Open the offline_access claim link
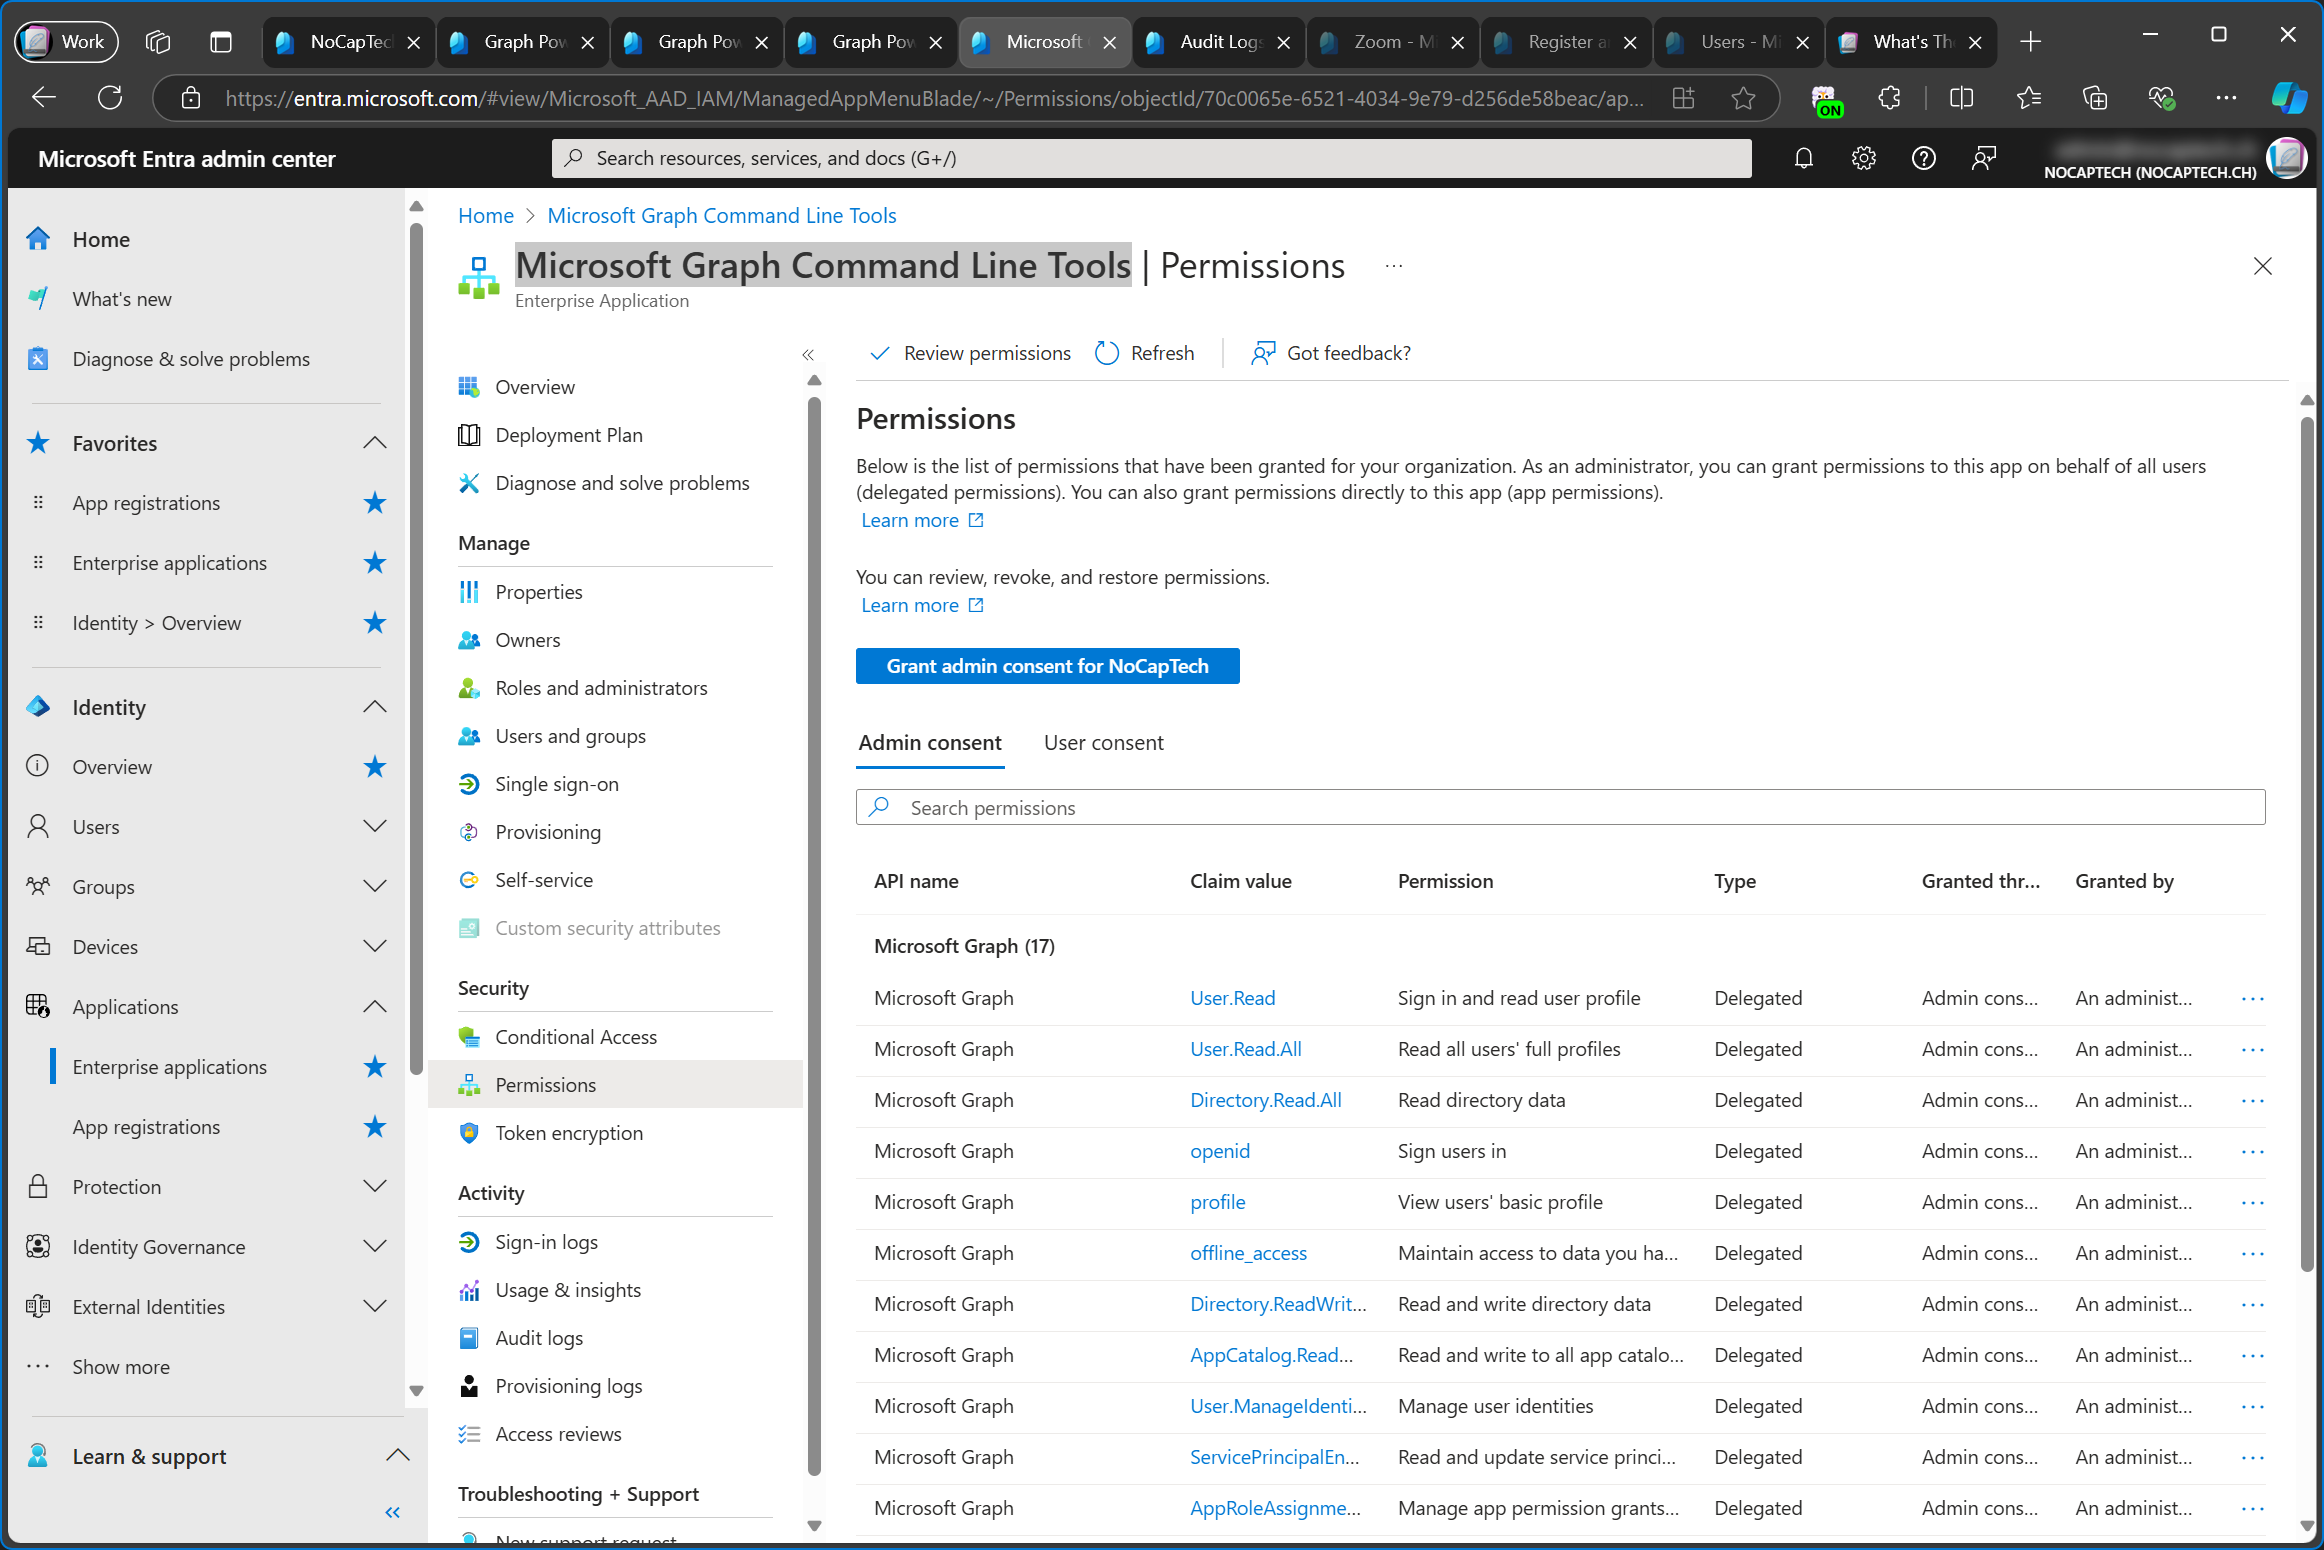This screenshot has height=1550, width=2324. pos(1248,1253)
